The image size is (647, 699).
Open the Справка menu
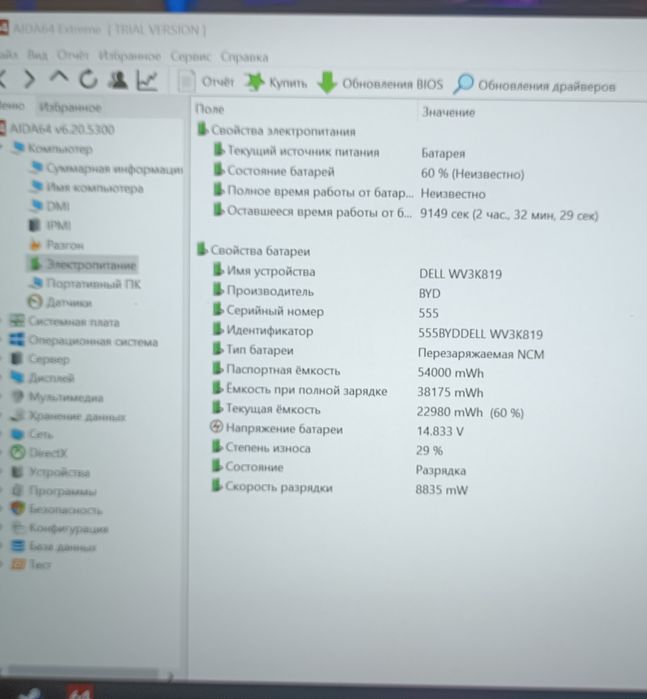point(244,57)
